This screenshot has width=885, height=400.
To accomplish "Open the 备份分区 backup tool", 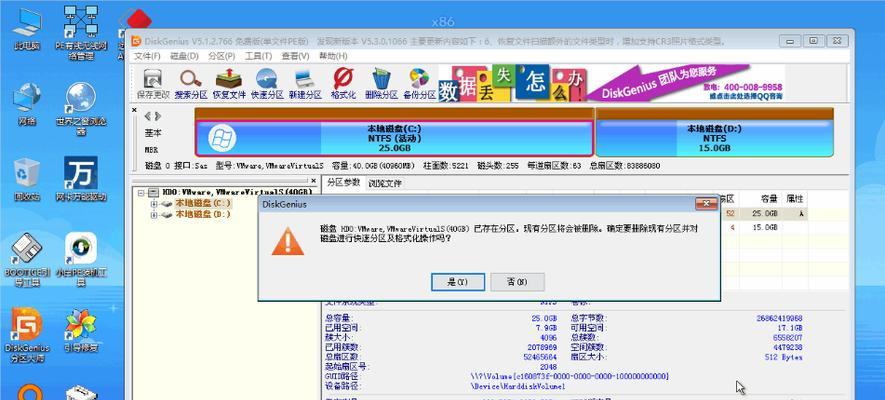I will (x=419, y=85).
